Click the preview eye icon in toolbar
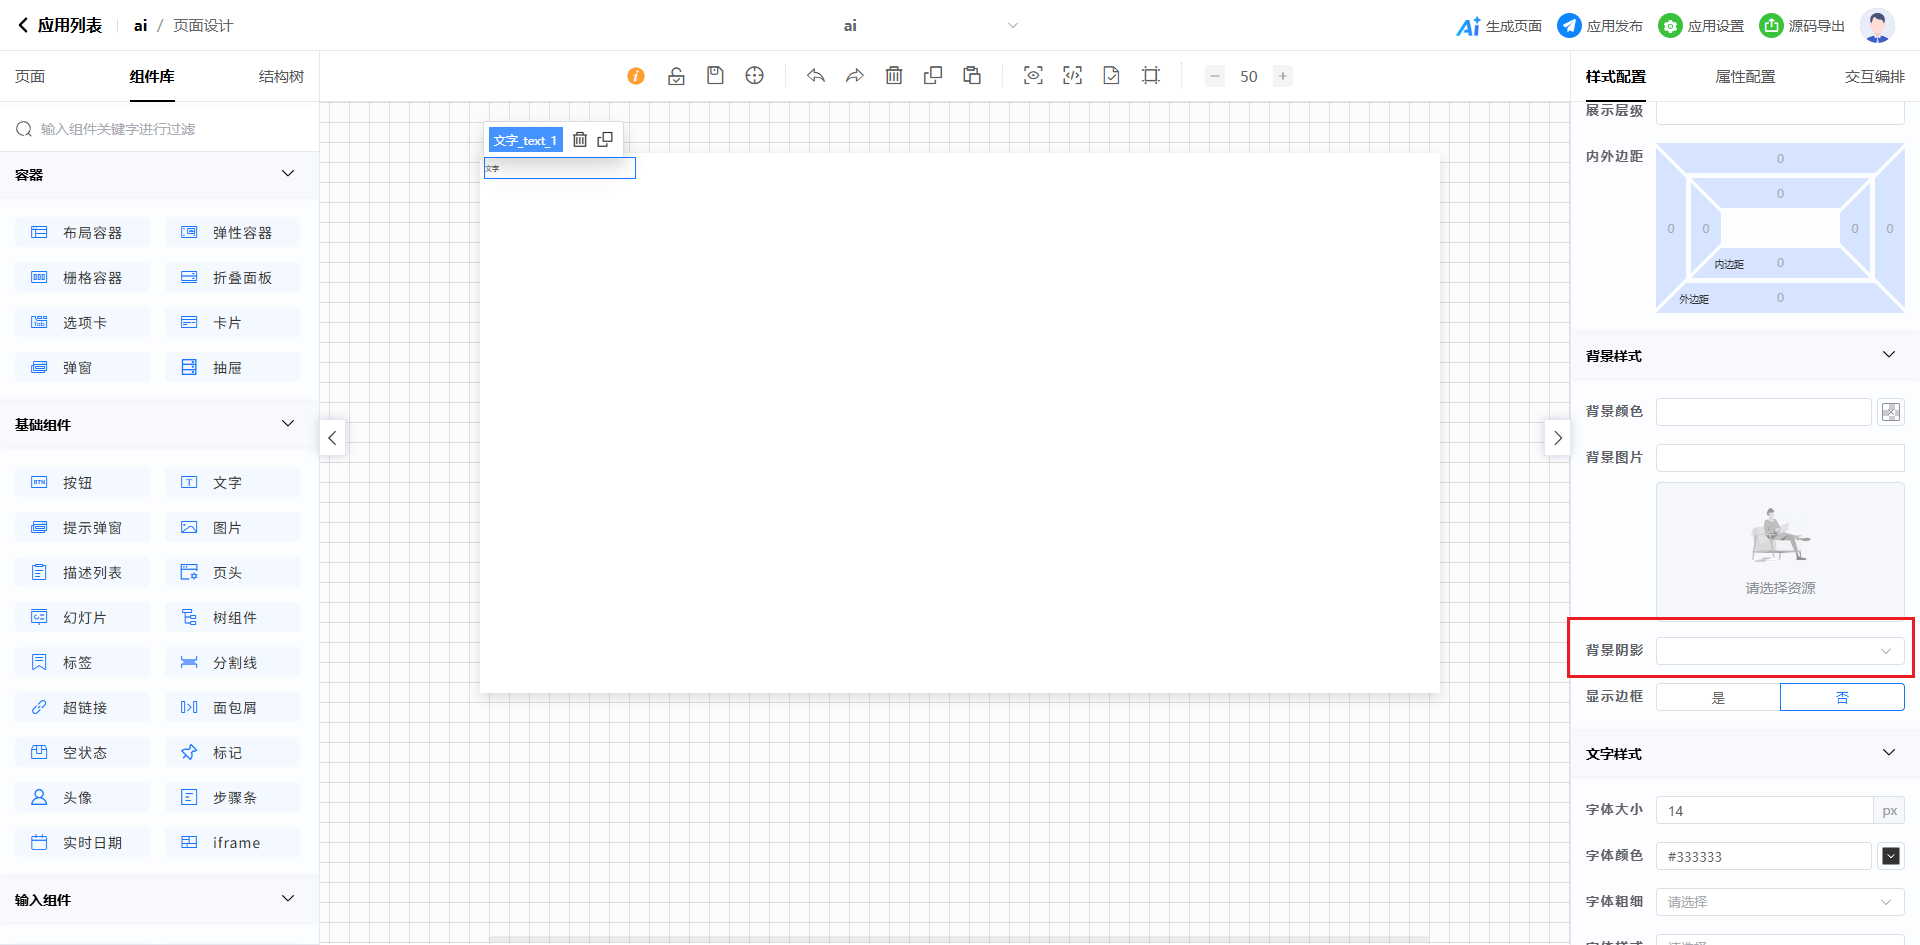The image size is (1920, 945). click(1033, 76)
